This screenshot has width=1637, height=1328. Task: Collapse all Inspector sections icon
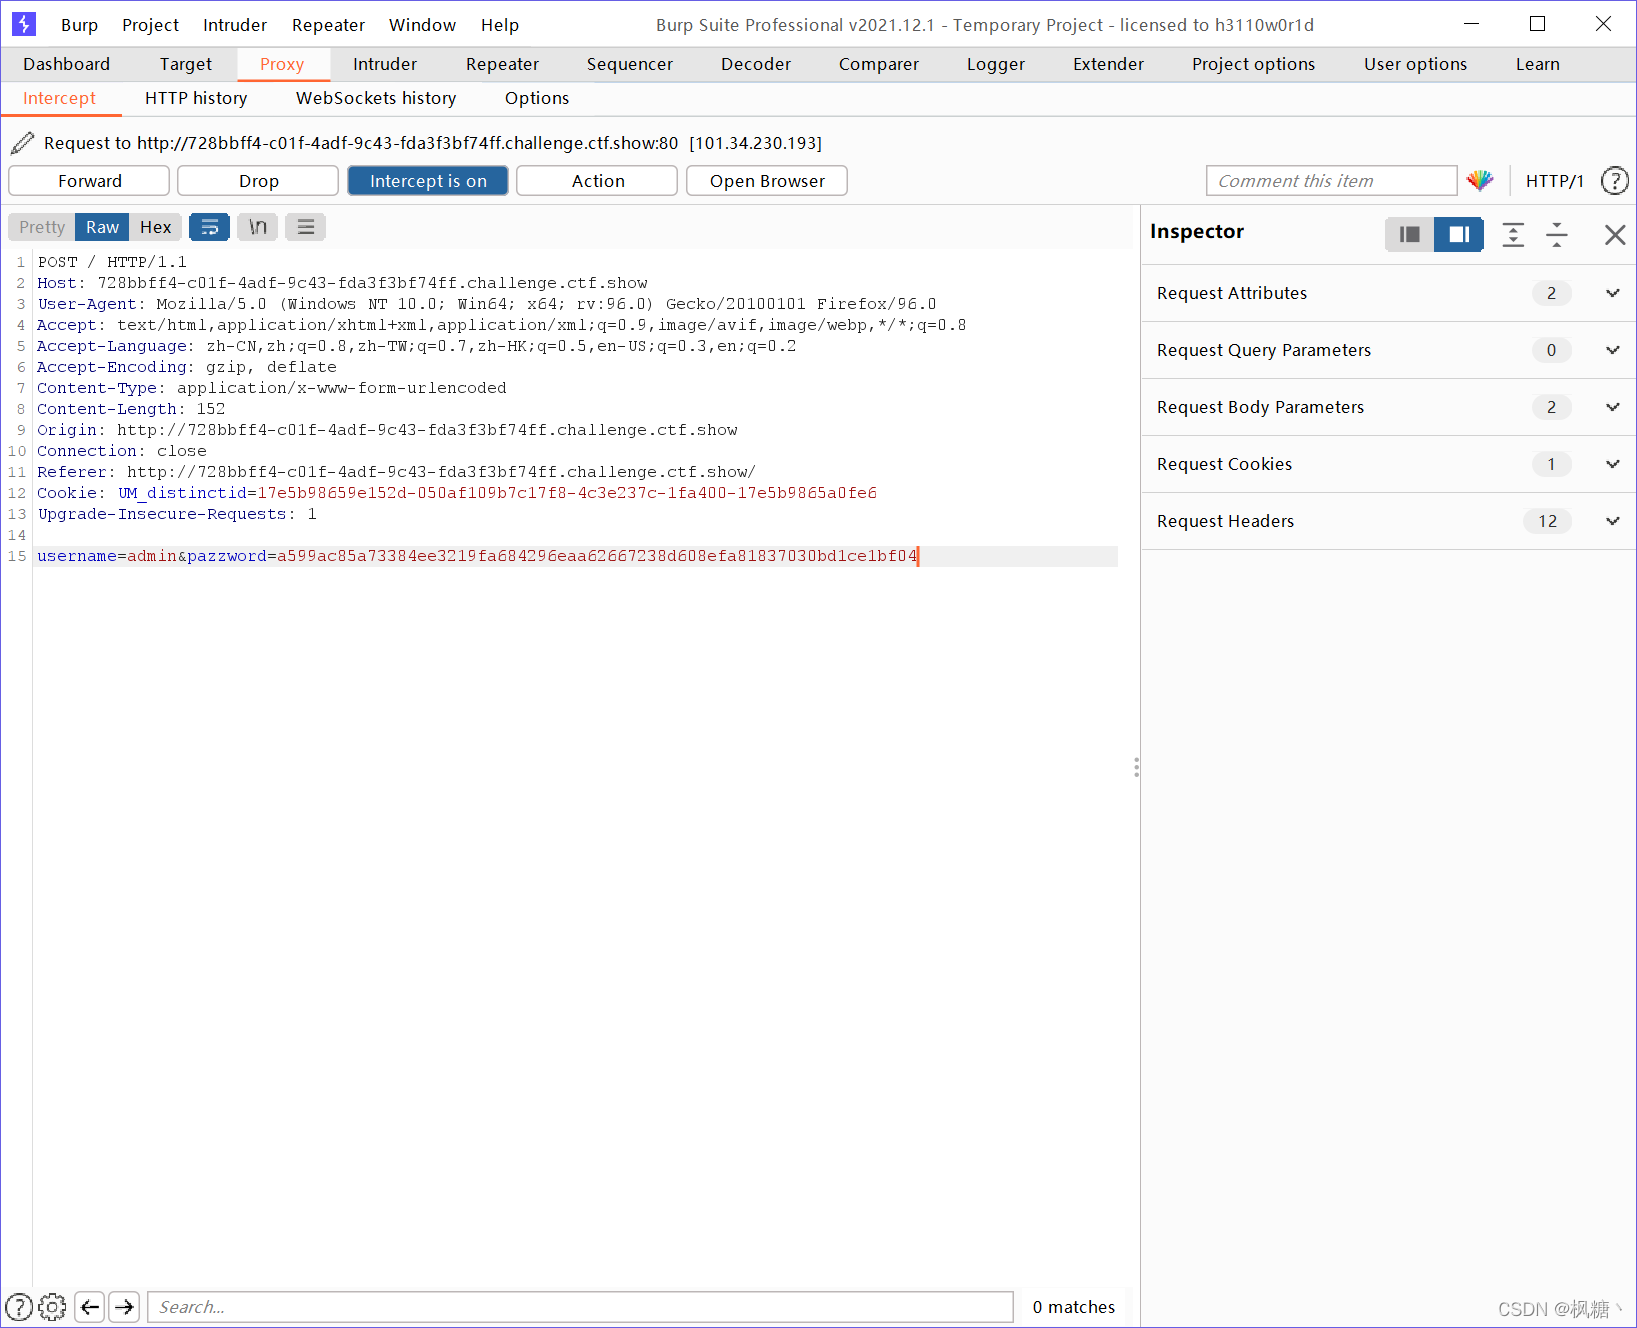pyautogui.click(x=1557, y=234)
